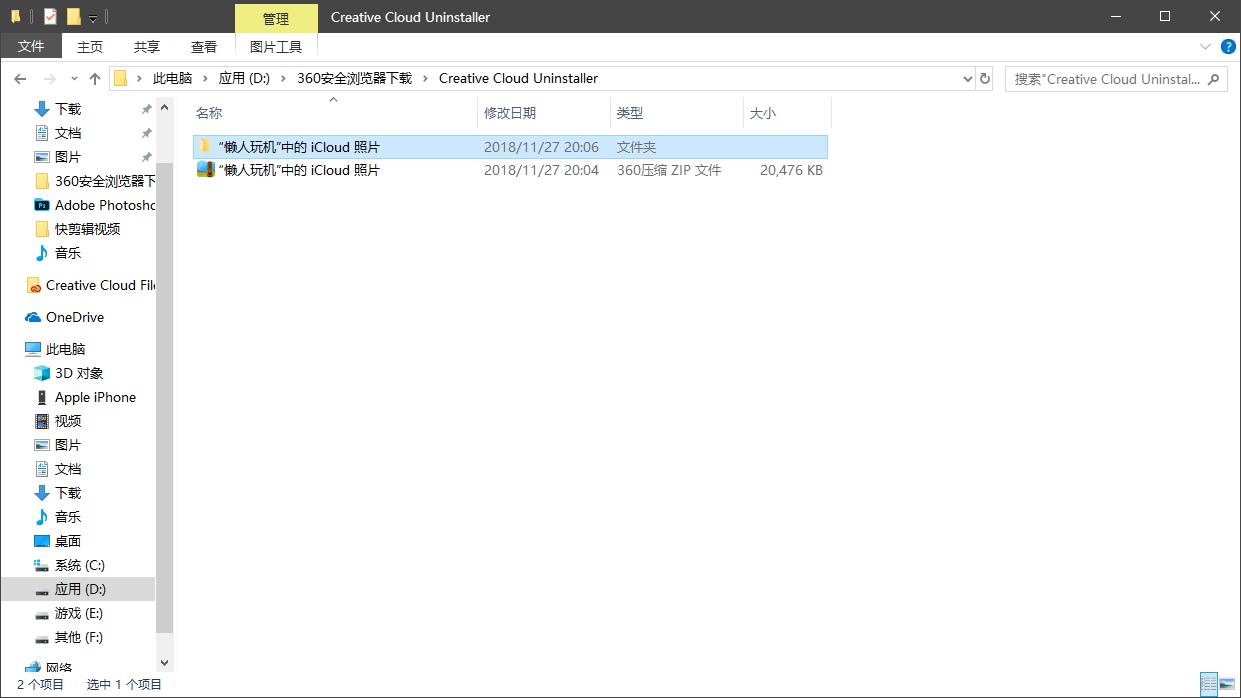The image size is (1241, 698).
Task: Open 快剪辑视频 folder in sidebar
Action: pyautogui.click(x=87, y=229)
